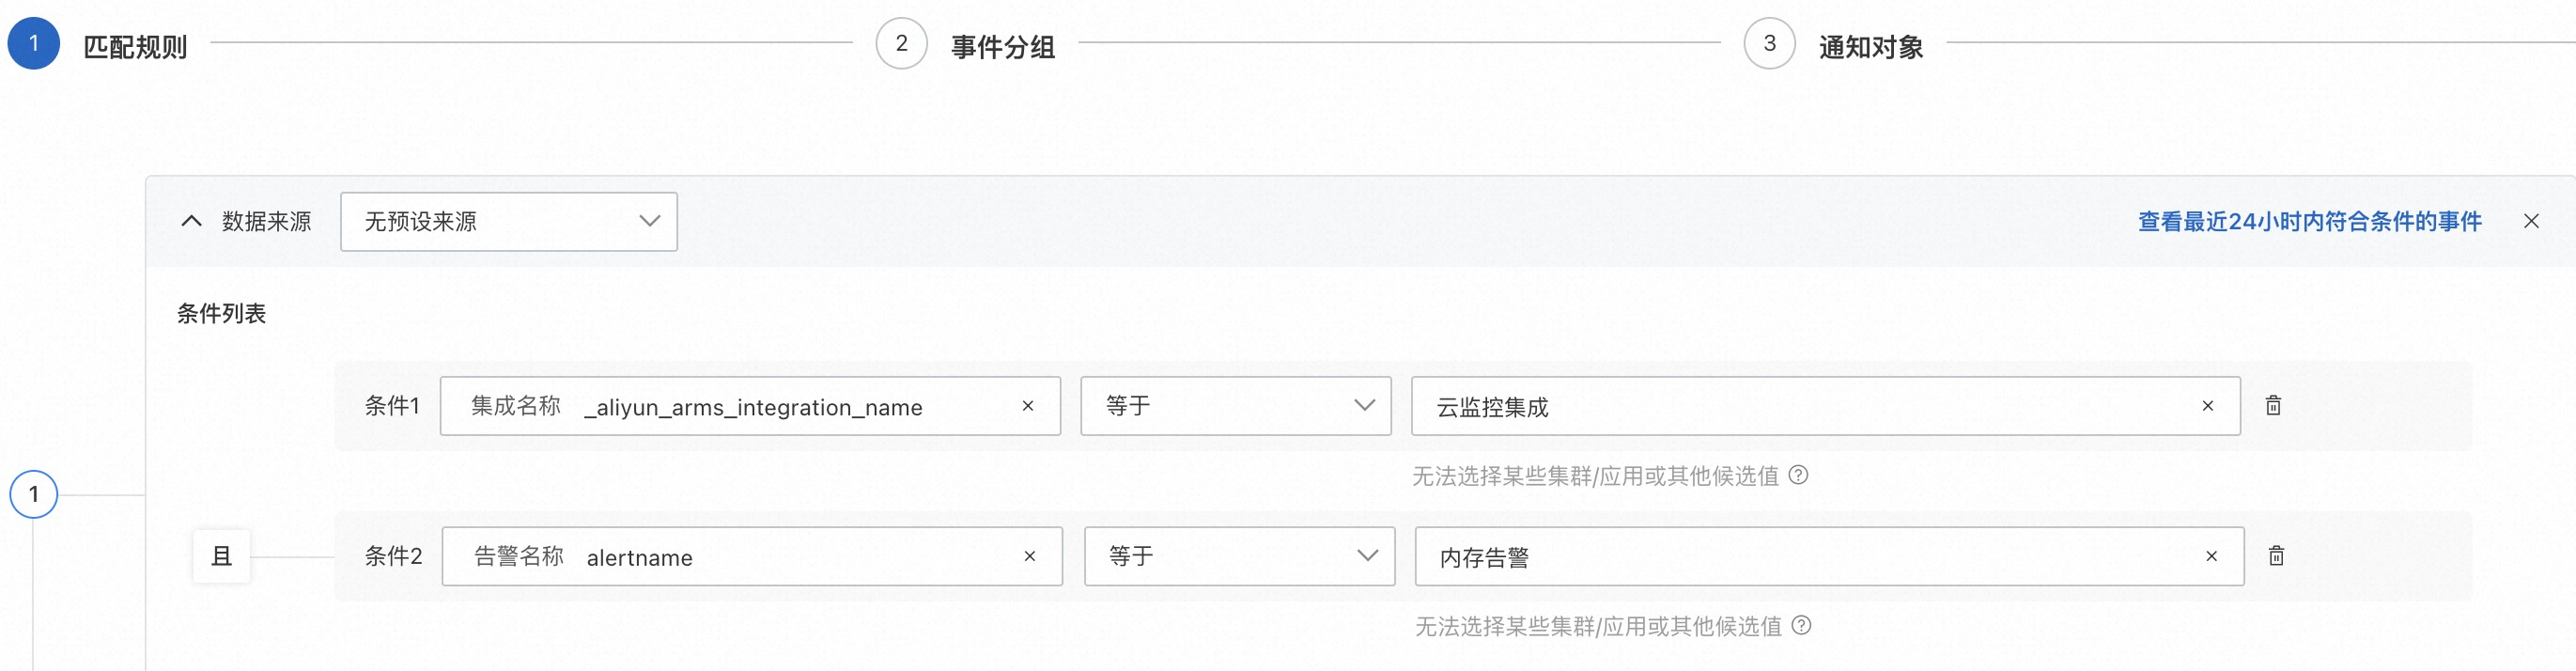This screenshot has height=671, width=2576.
Task: Open condition 1 等于 operator dropdown
Action: click(1235, 406)
